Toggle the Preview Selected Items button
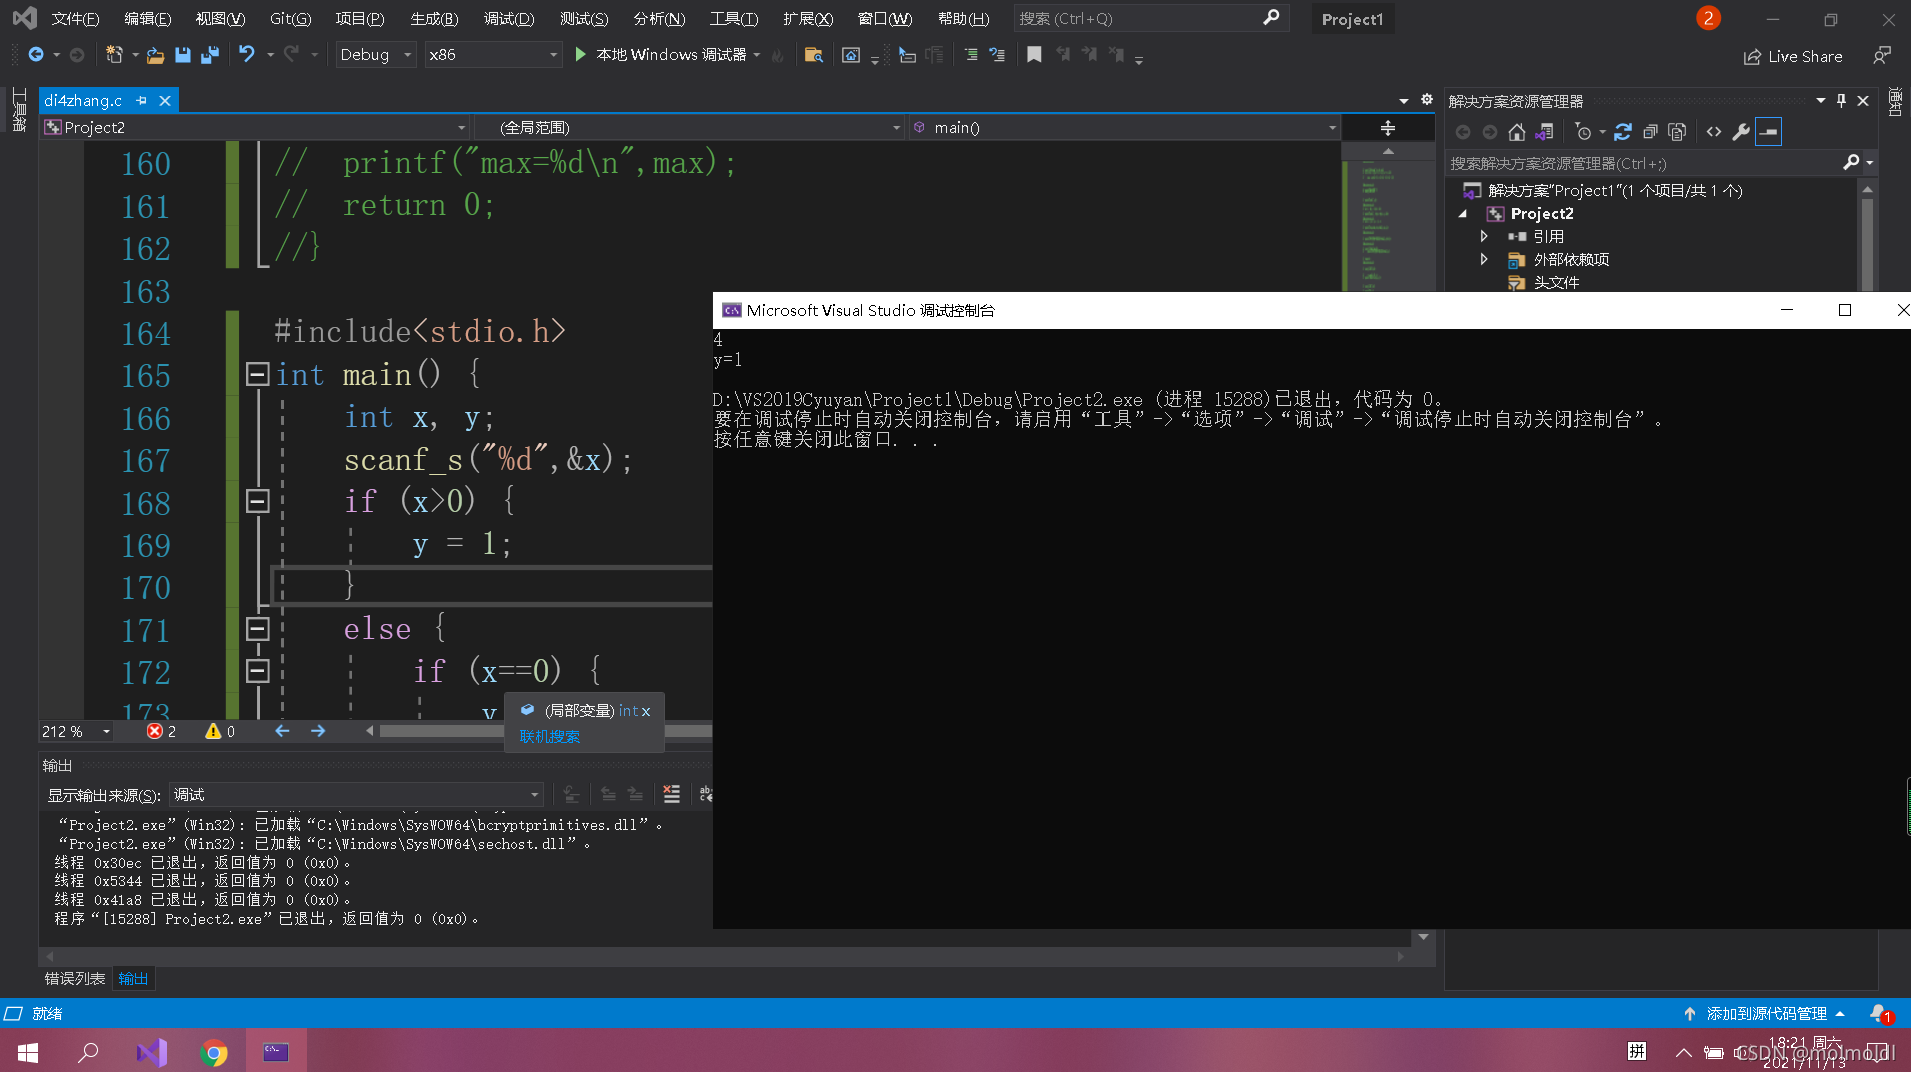The width and height of the screenshot is (1911, 1072). pyautogui.click(x=1769, y=132)
